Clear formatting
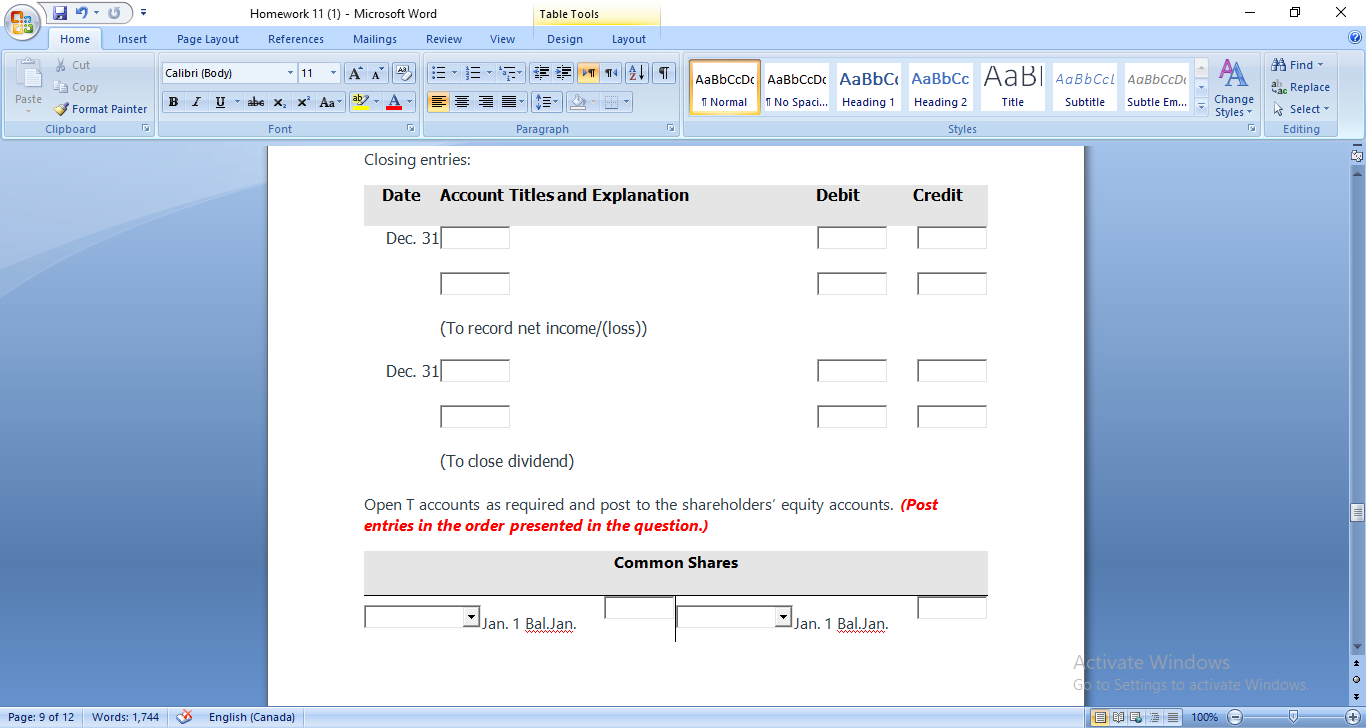Screen dimensions: 1366x728 pos(404,73)
